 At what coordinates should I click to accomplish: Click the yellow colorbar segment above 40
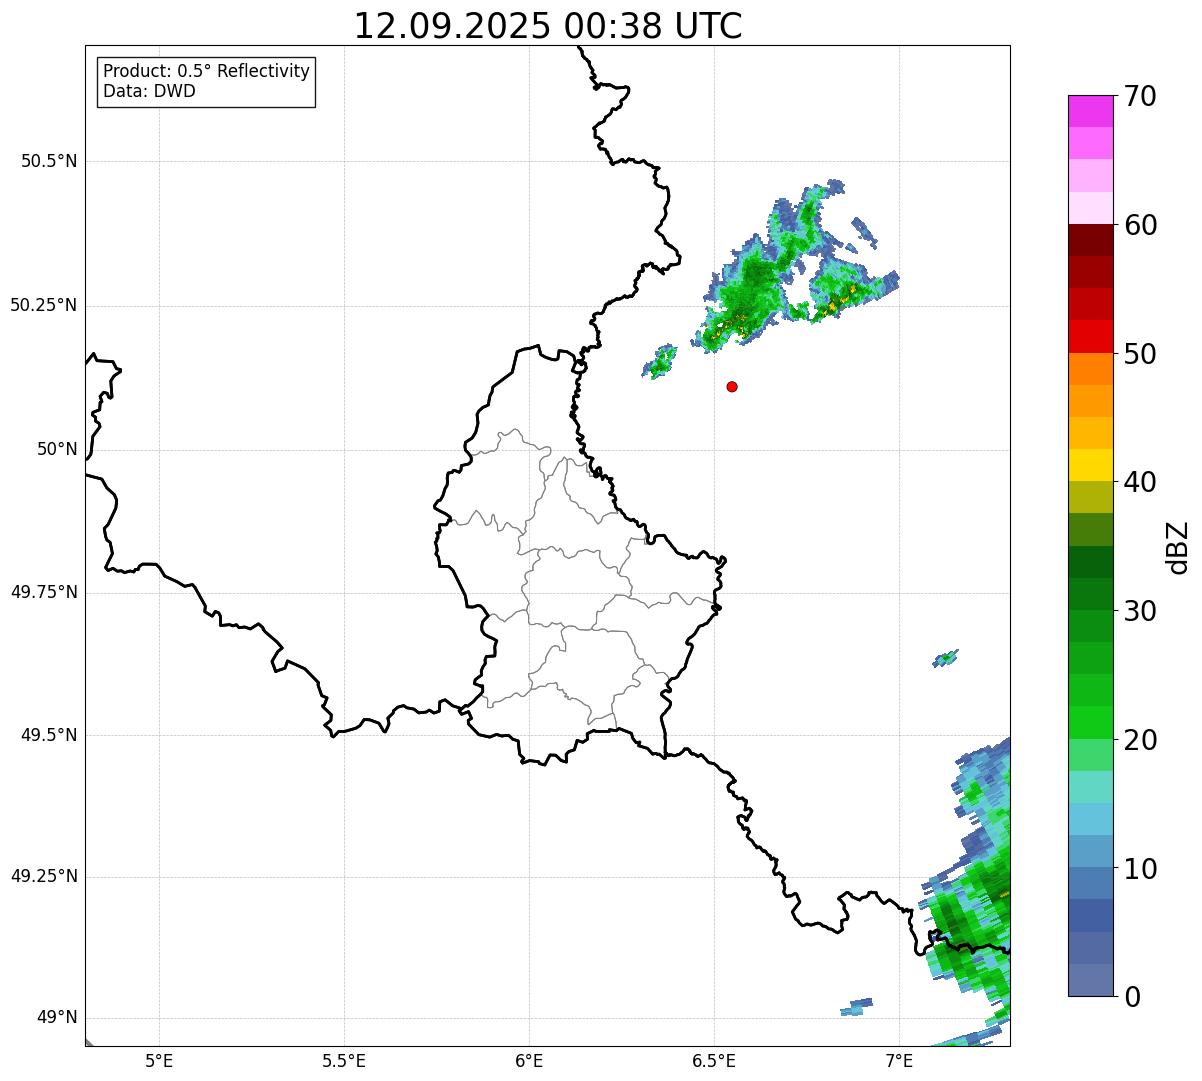point(1090,465)
